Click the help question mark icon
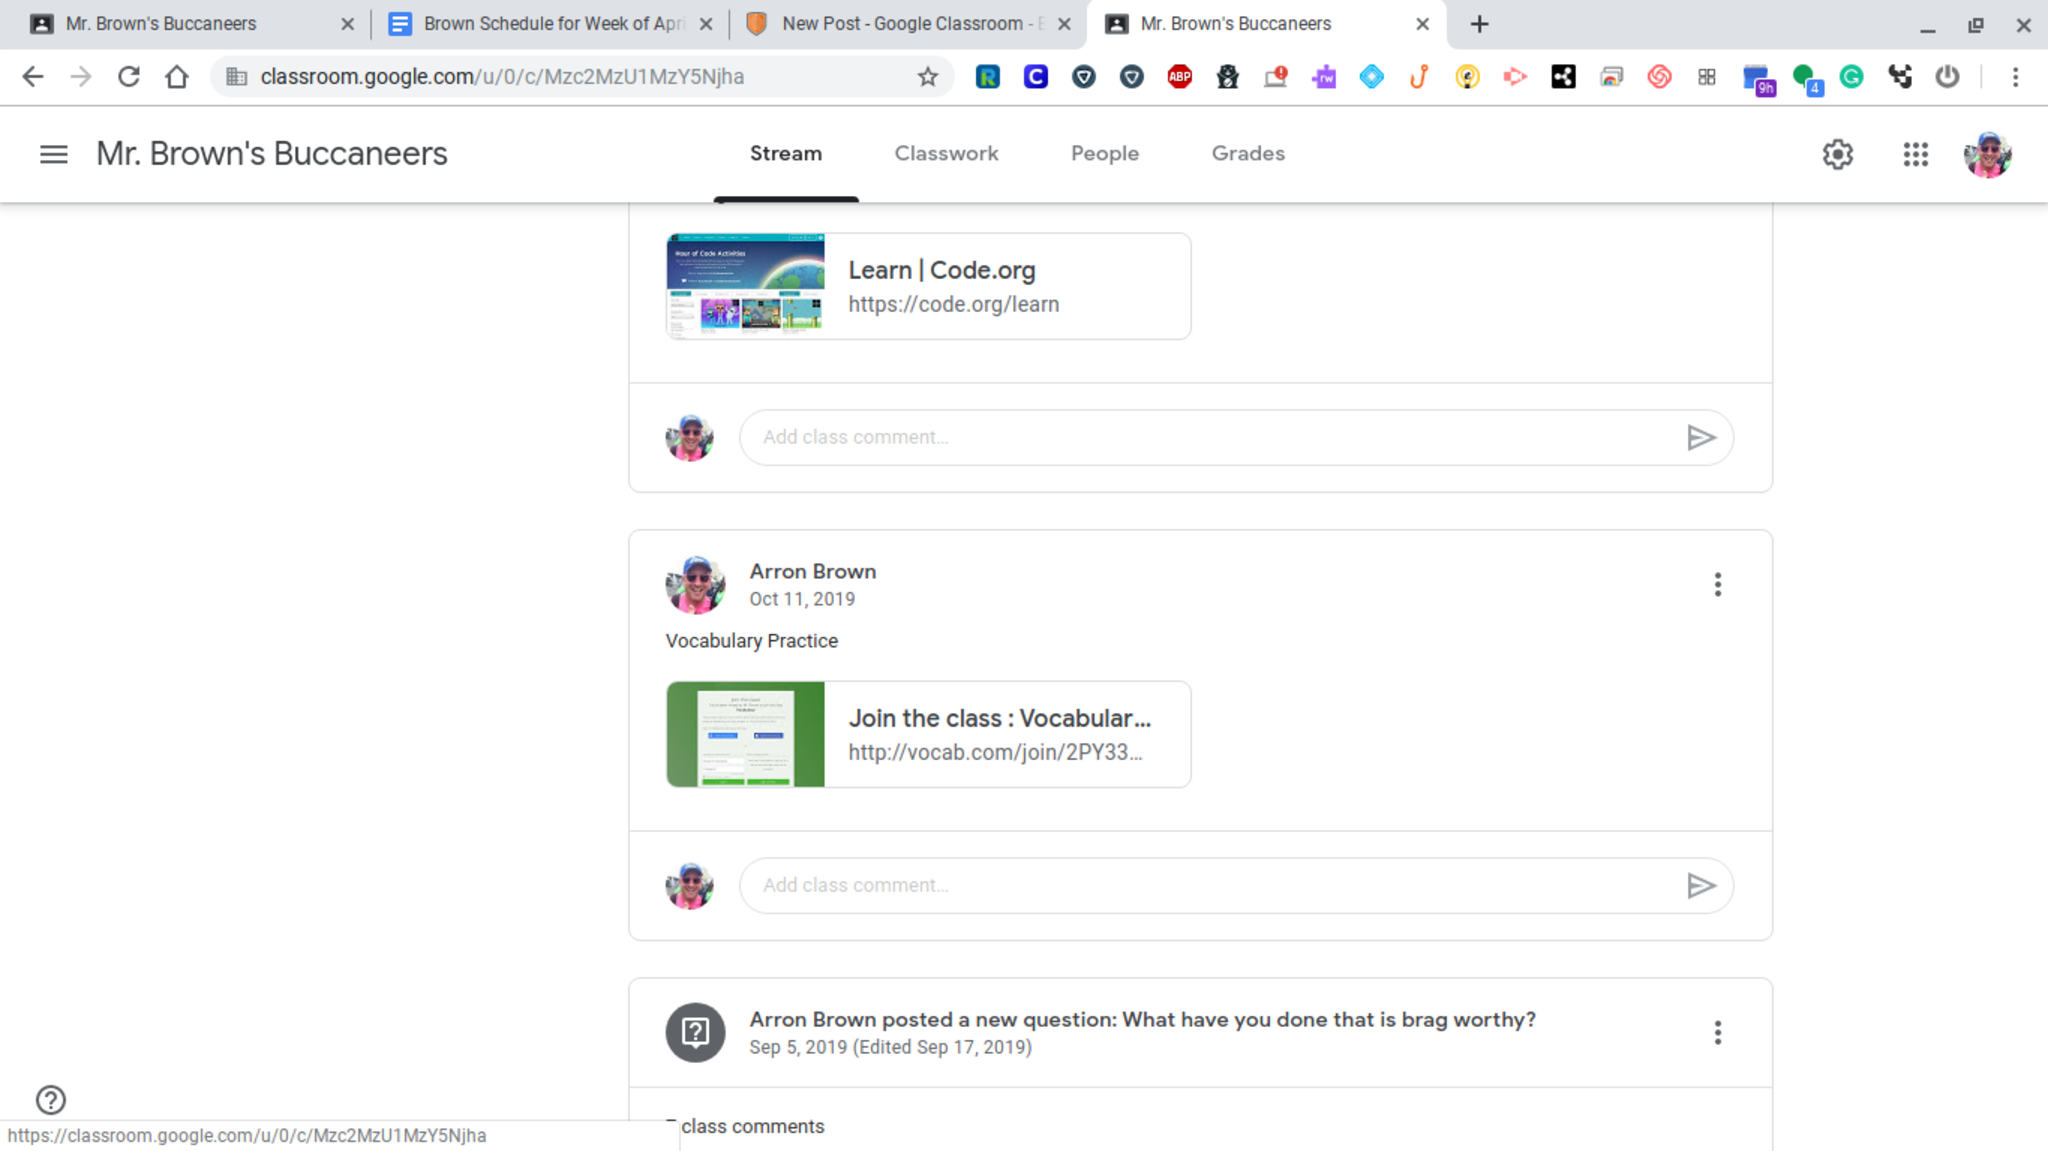The width and height of the screenshot is (2048, 1151). pyautogui.click(x=51, y=1100)
